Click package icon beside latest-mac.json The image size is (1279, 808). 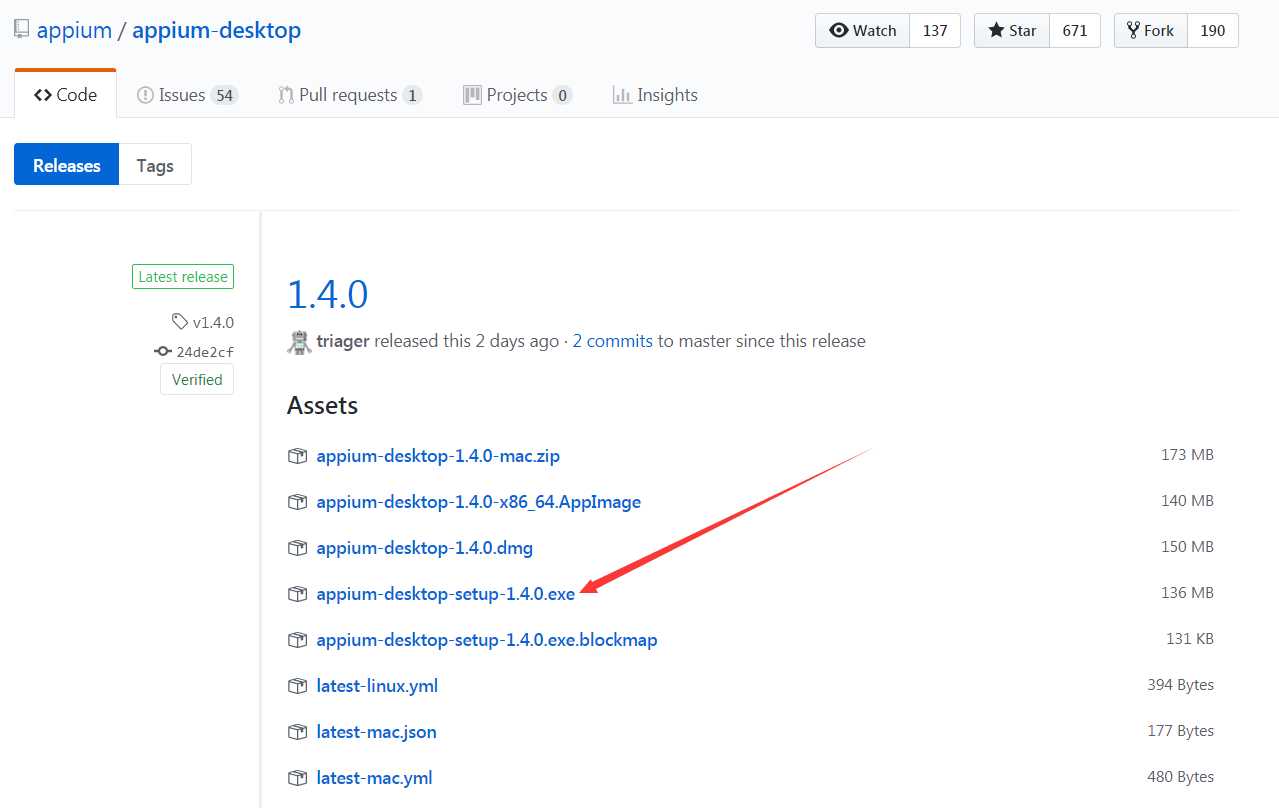(x=297, y=732)
